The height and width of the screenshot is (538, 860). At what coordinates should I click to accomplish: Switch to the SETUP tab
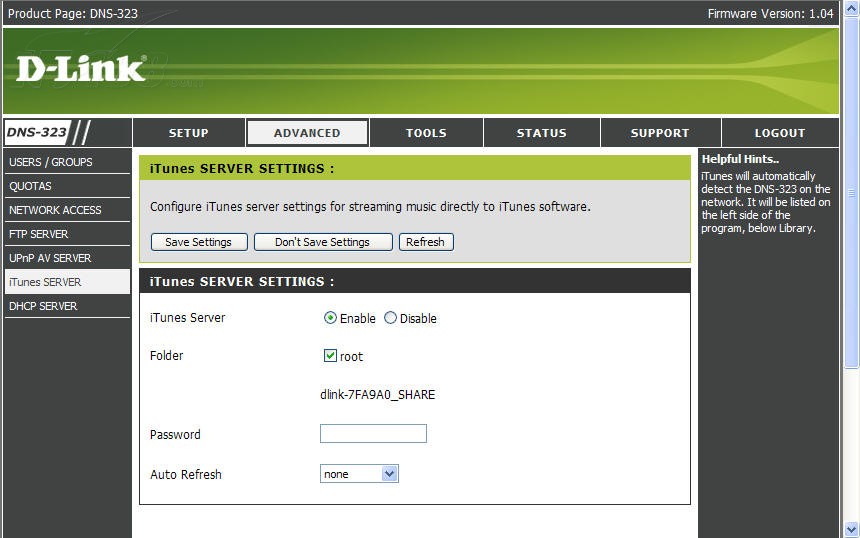pos(188,133)
